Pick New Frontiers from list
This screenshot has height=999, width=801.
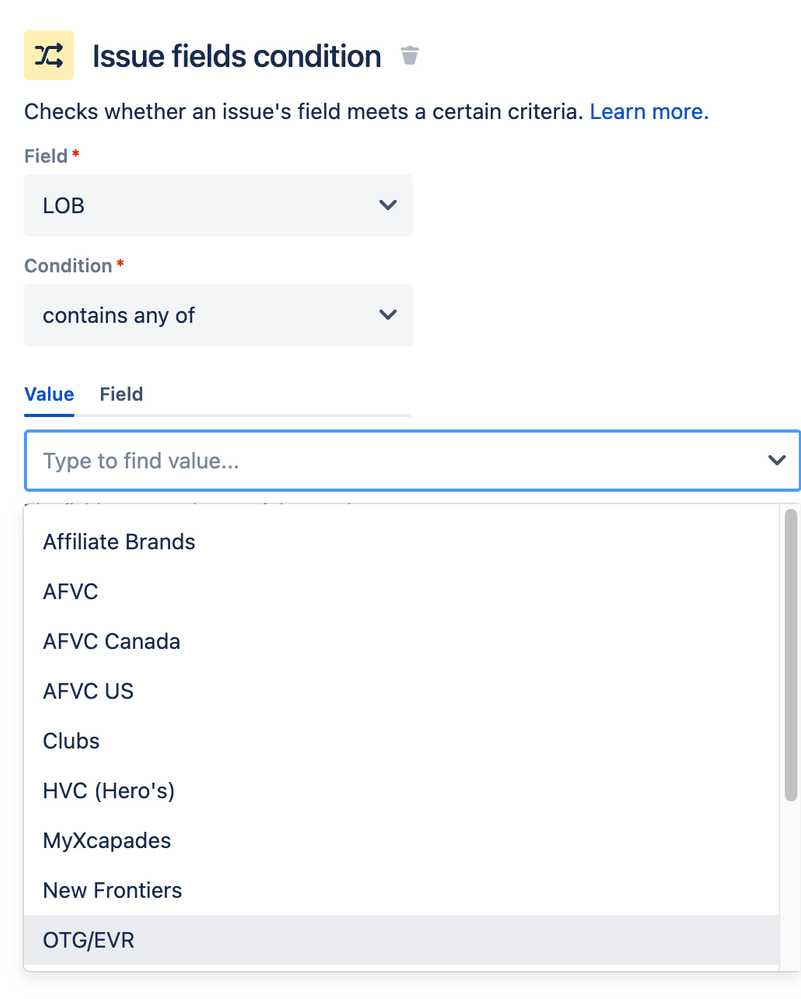point(113,890)
